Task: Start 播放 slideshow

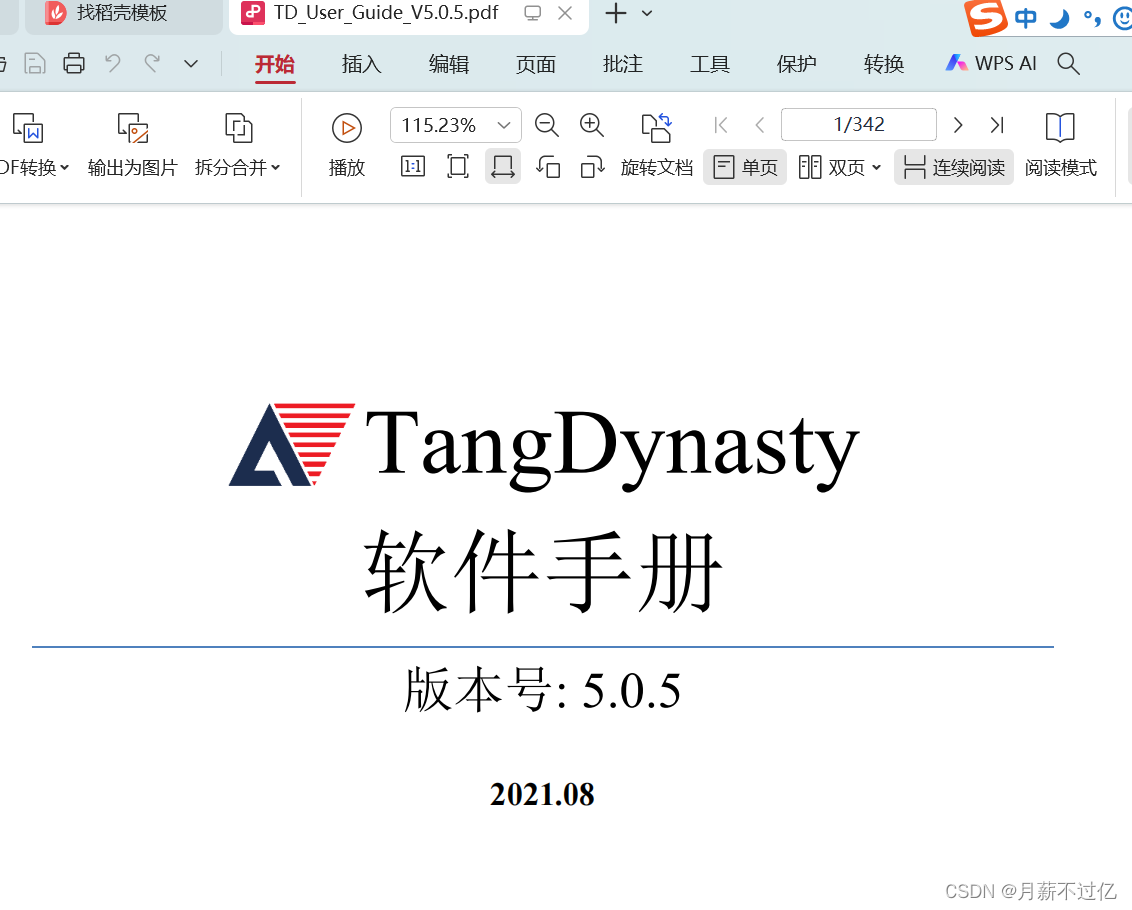Action: pyautogui.click(x=347, y=145)
